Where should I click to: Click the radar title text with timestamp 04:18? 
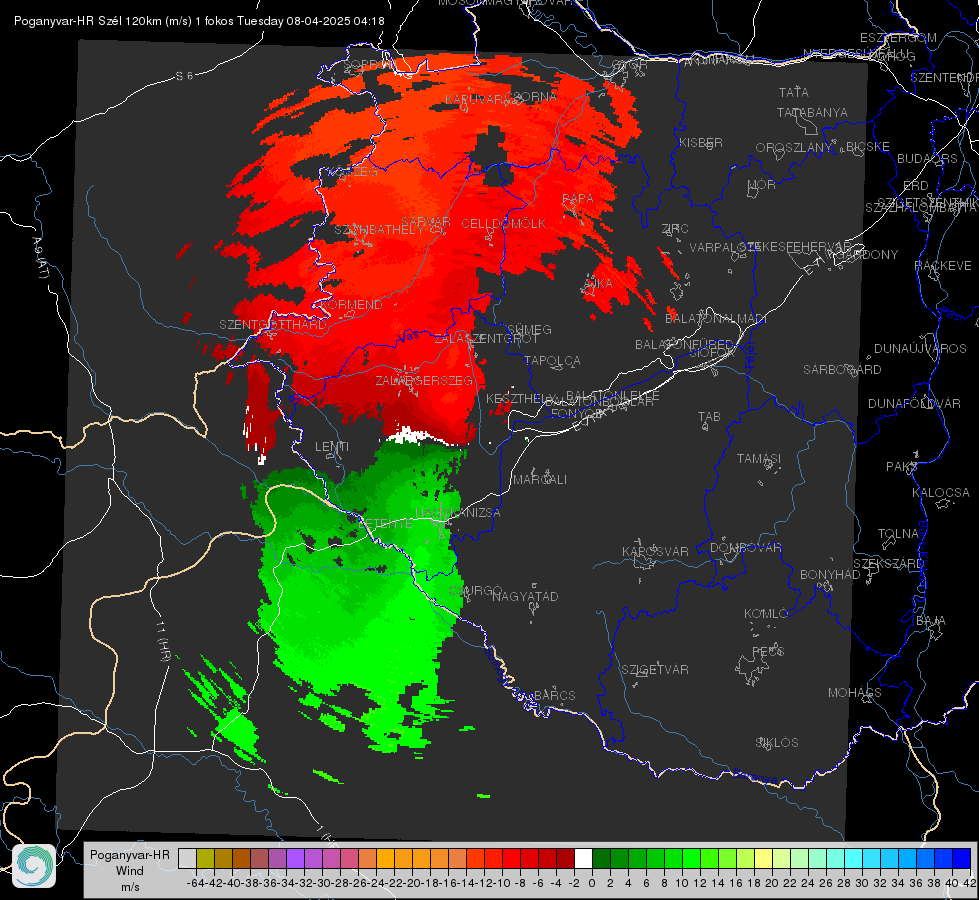pyautogui.click(x=199, y=21)
